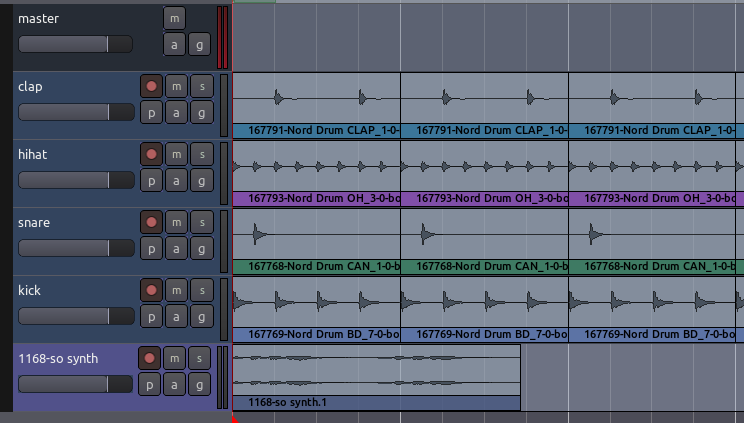Open the 1168-so synth automation menu
Image resolution: width=744 pixels, height=423 pixels.
[x=175, y=385]
